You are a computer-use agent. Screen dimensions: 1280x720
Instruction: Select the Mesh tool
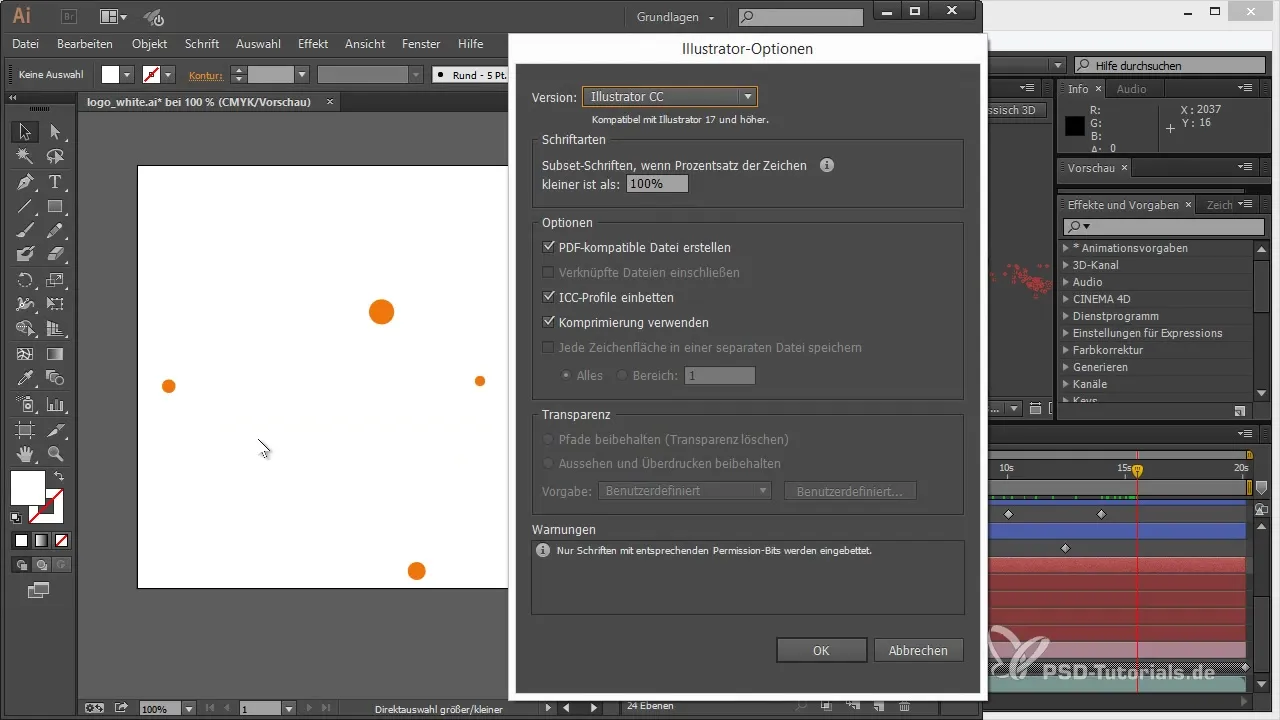coord(25,354)
